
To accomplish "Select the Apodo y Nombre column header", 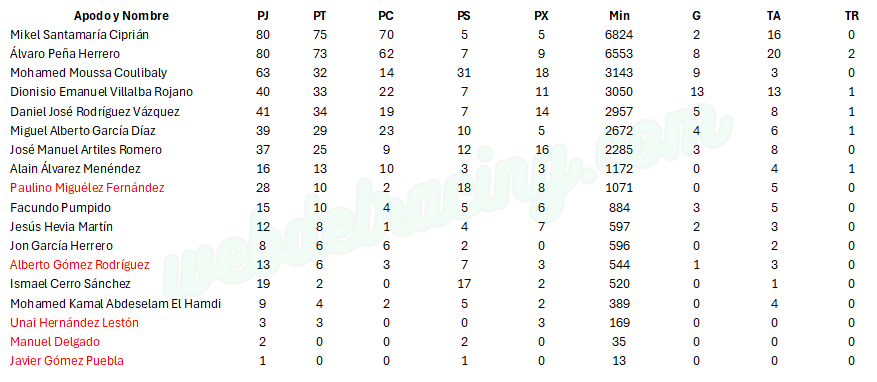I will pos(121,16).
